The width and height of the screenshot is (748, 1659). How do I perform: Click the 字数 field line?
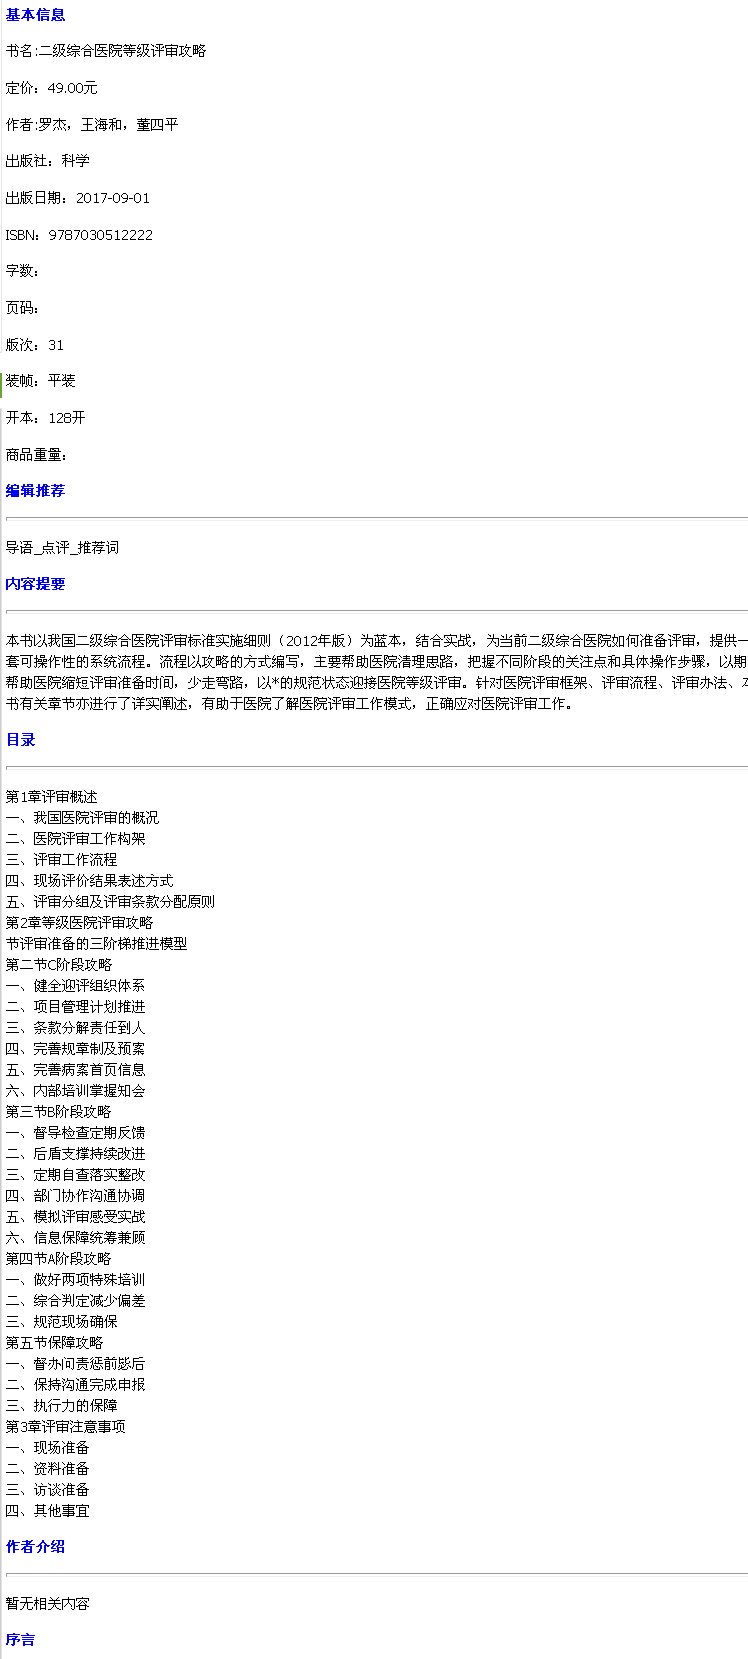tap(24, 271)
